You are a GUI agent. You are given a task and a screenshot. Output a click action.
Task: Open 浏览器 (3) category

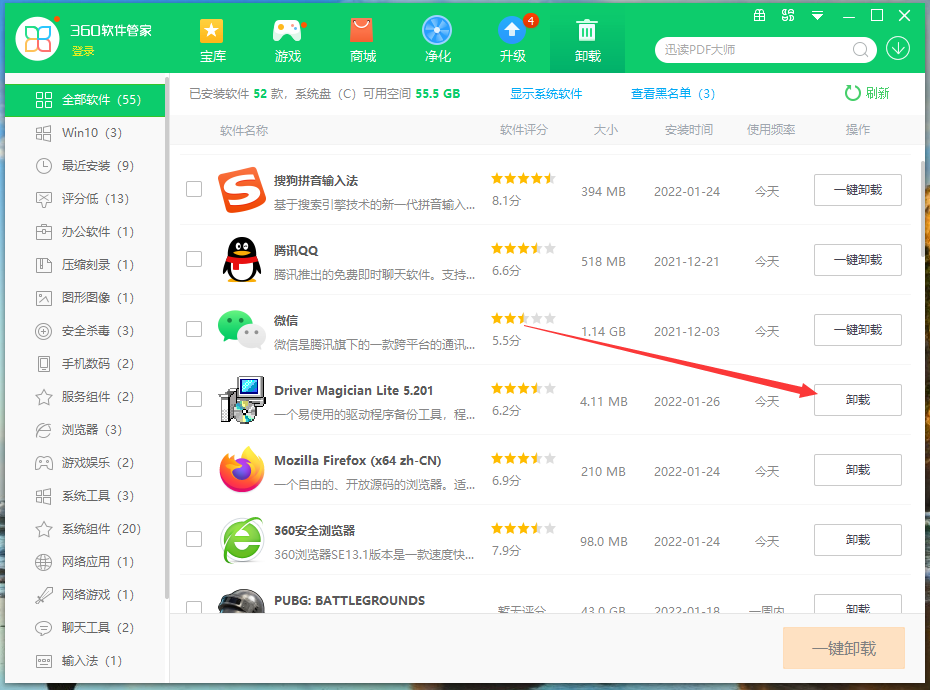click(85, 430)
